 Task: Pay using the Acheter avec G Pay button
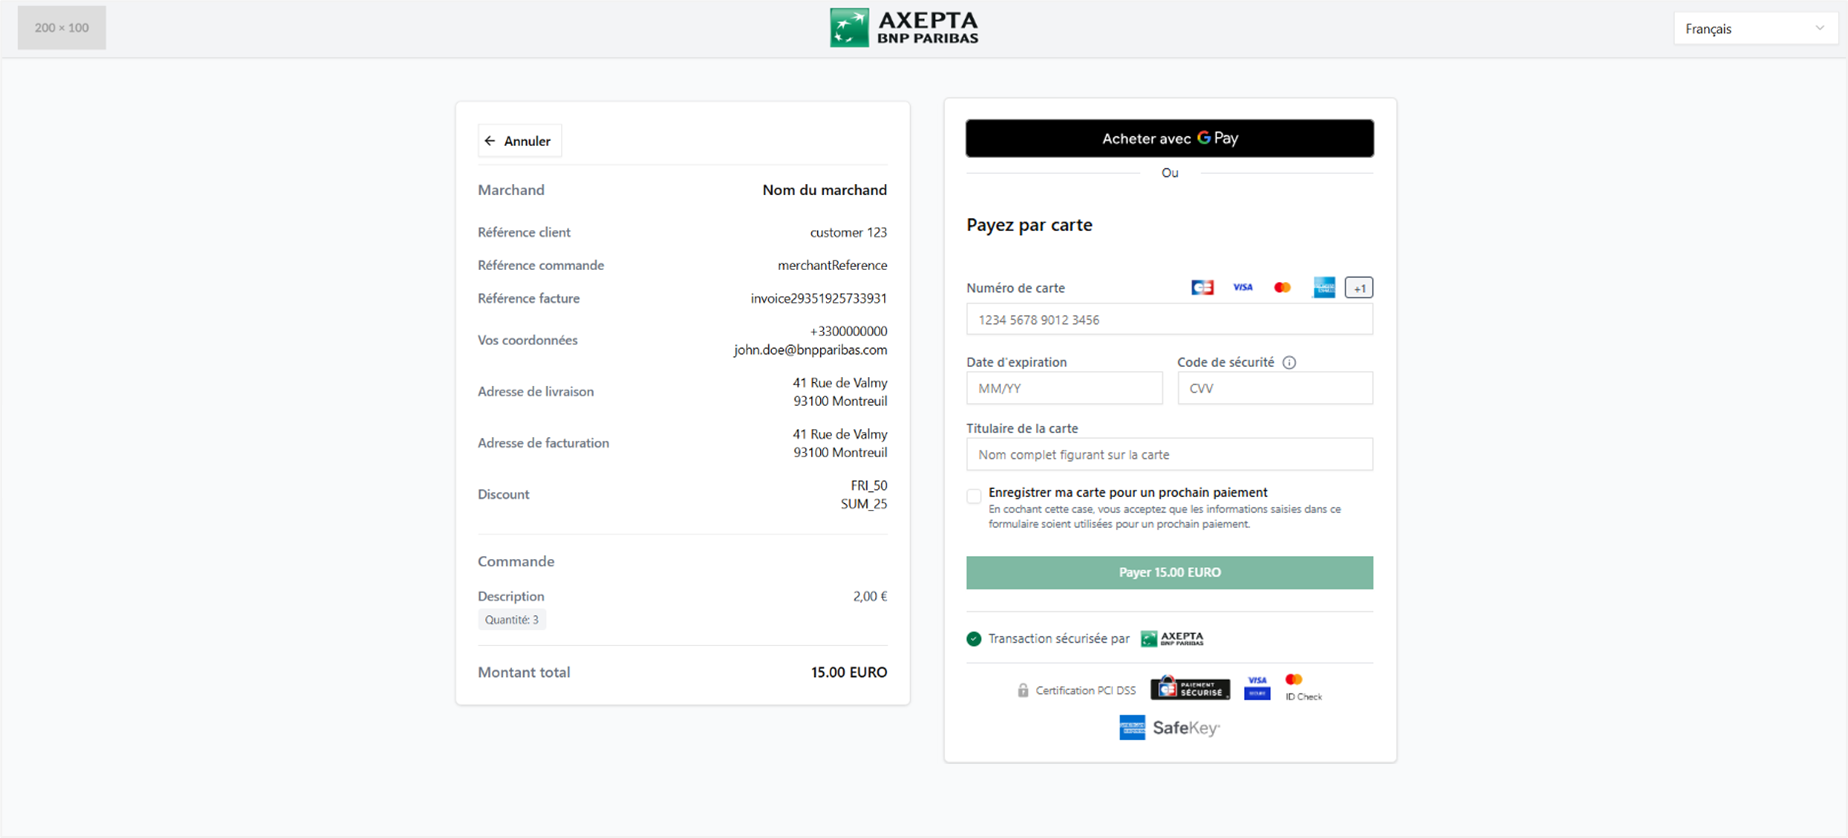(1169, 139)
